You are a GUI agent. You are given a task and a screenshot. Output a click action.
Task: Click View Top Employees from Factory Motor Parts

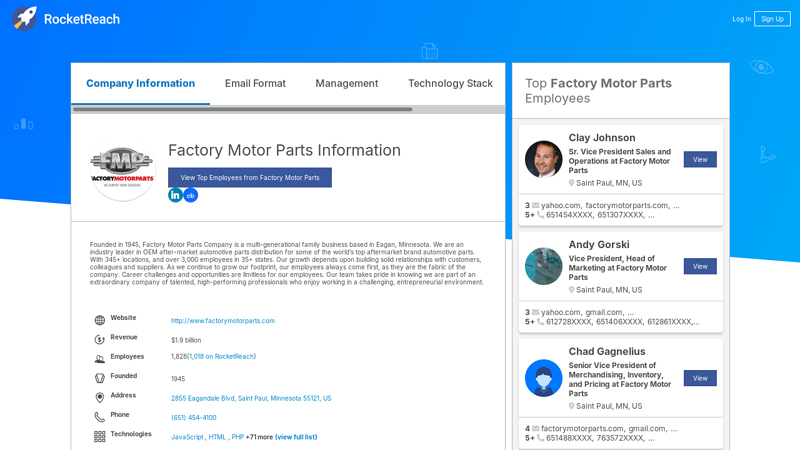click(249, 178)
